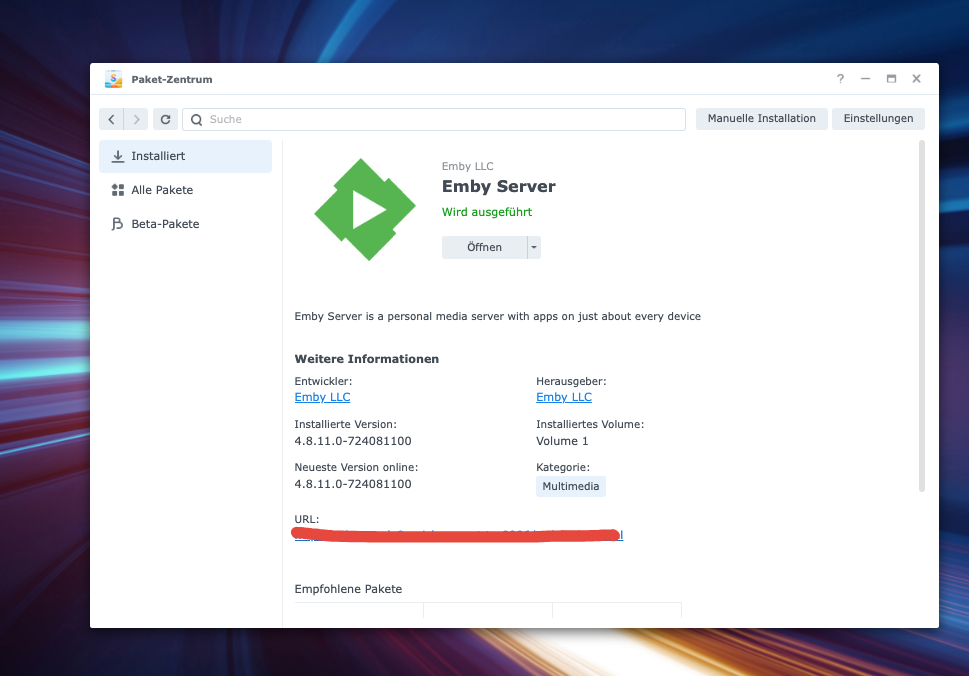Click the package detail vertical scrollbar

[x=921, y=316]
